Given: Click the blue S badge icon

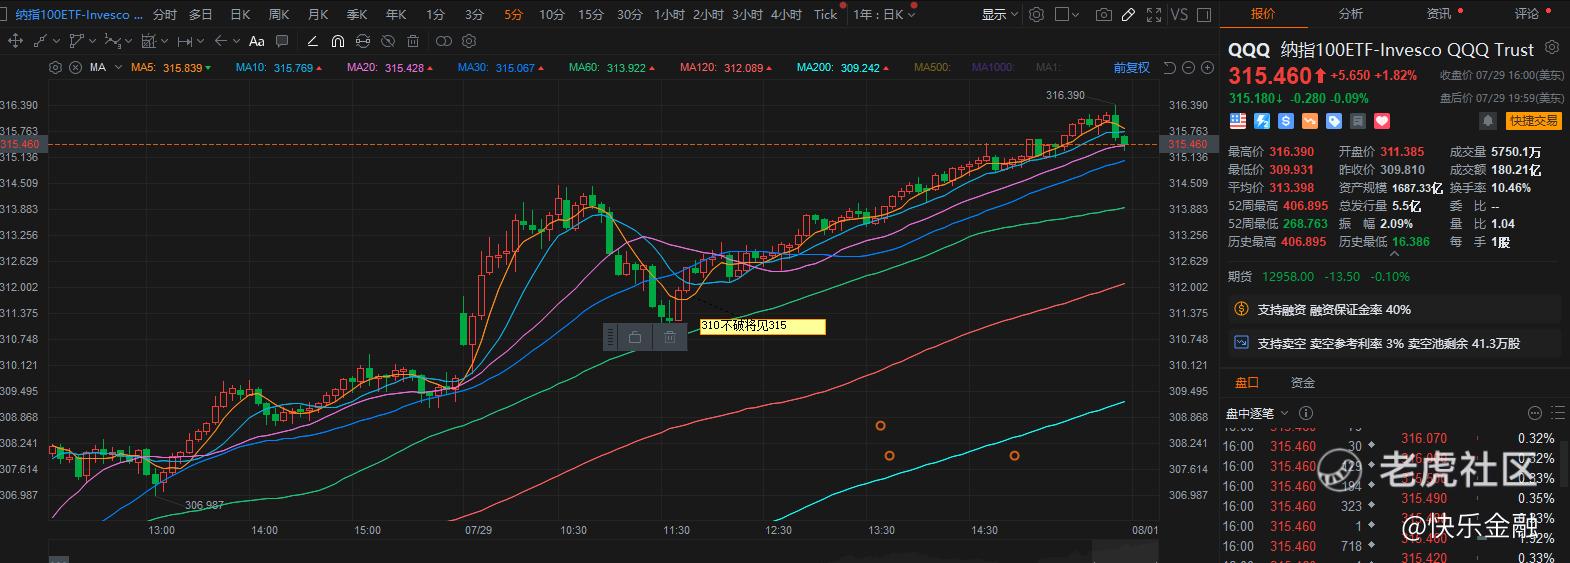Looking at the screenshot, I should pos(1286,121).
